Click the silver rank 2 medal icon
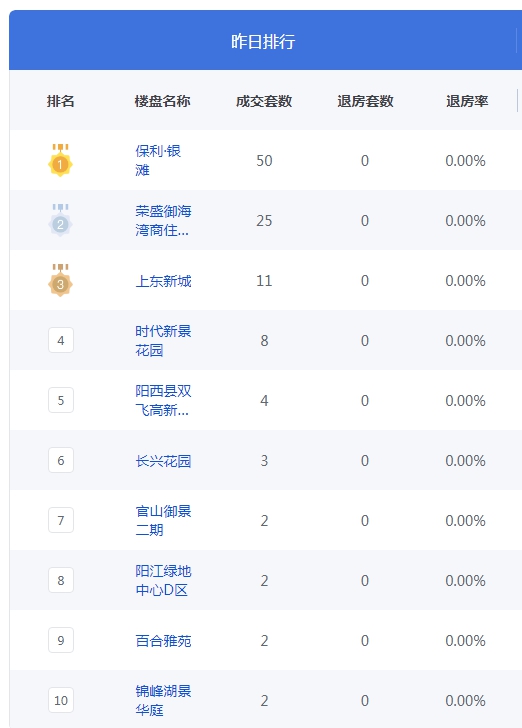This screenshot has width=522, height=728. (60, 220)
